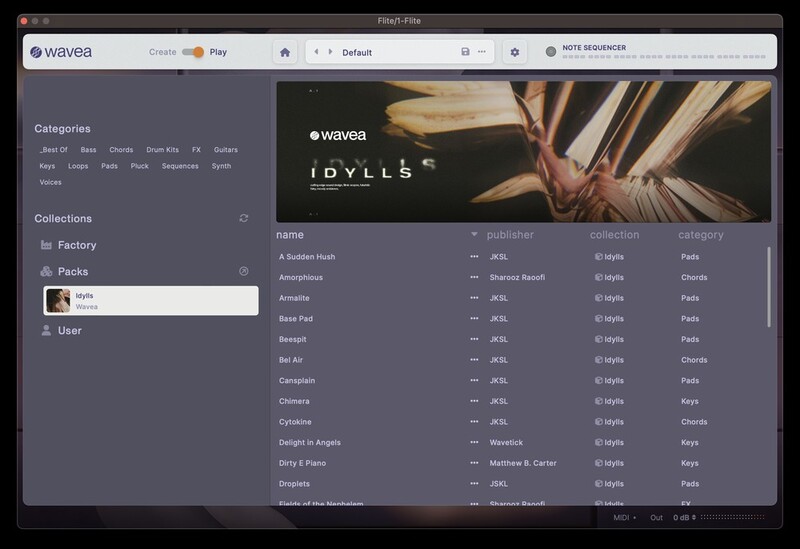Select the Dirty E Piano preset
Screen dimensions: 800x549
pos(302,463)
